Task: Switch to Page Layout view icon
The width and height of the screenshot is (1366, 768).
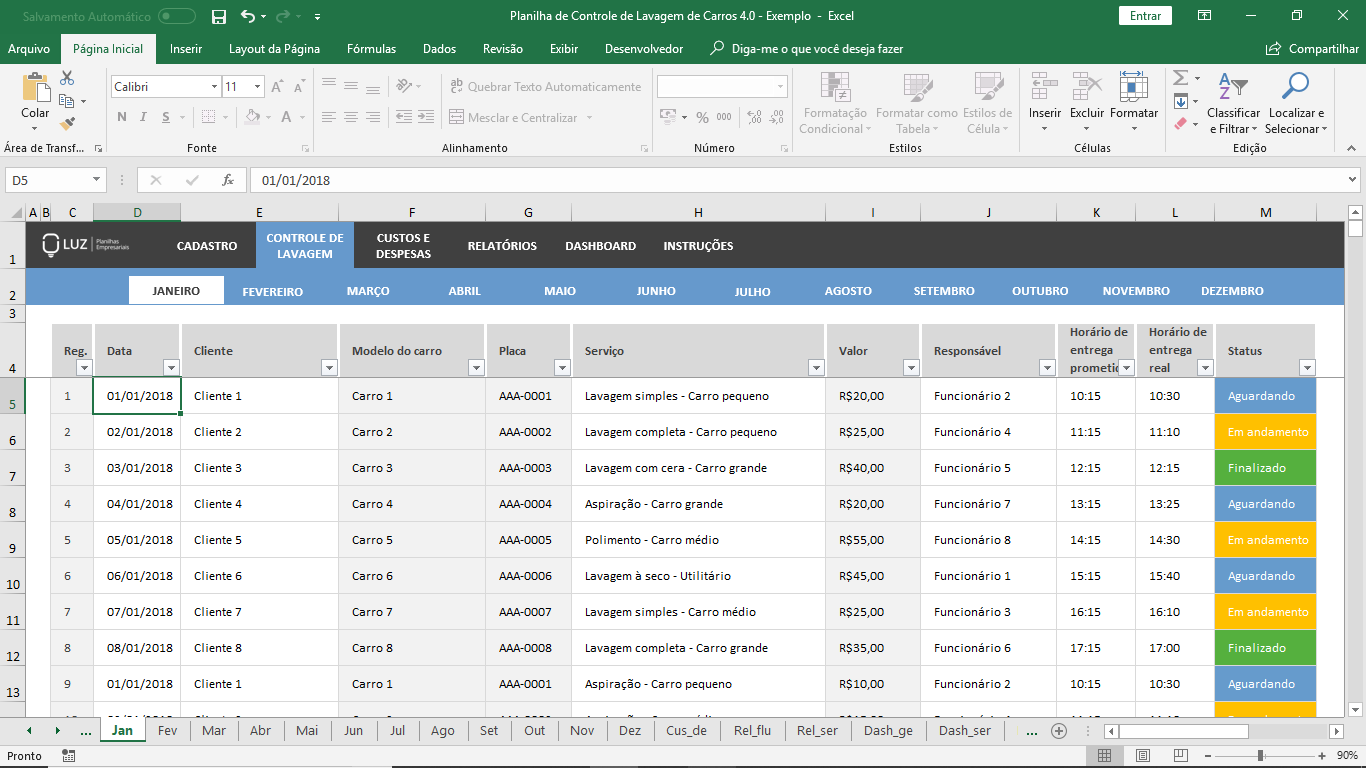Action: (1142, 756)
